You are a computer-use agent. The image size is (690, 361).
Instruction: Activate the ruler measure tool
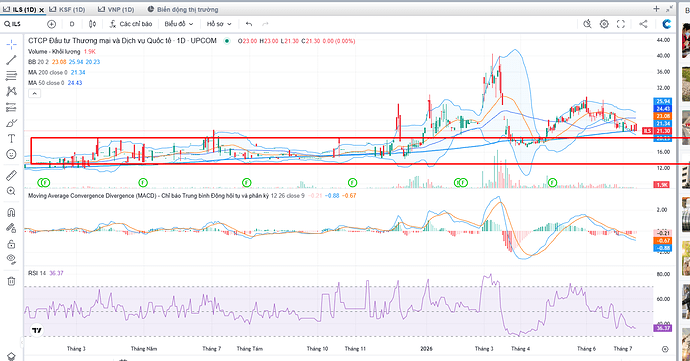(11, 175)
